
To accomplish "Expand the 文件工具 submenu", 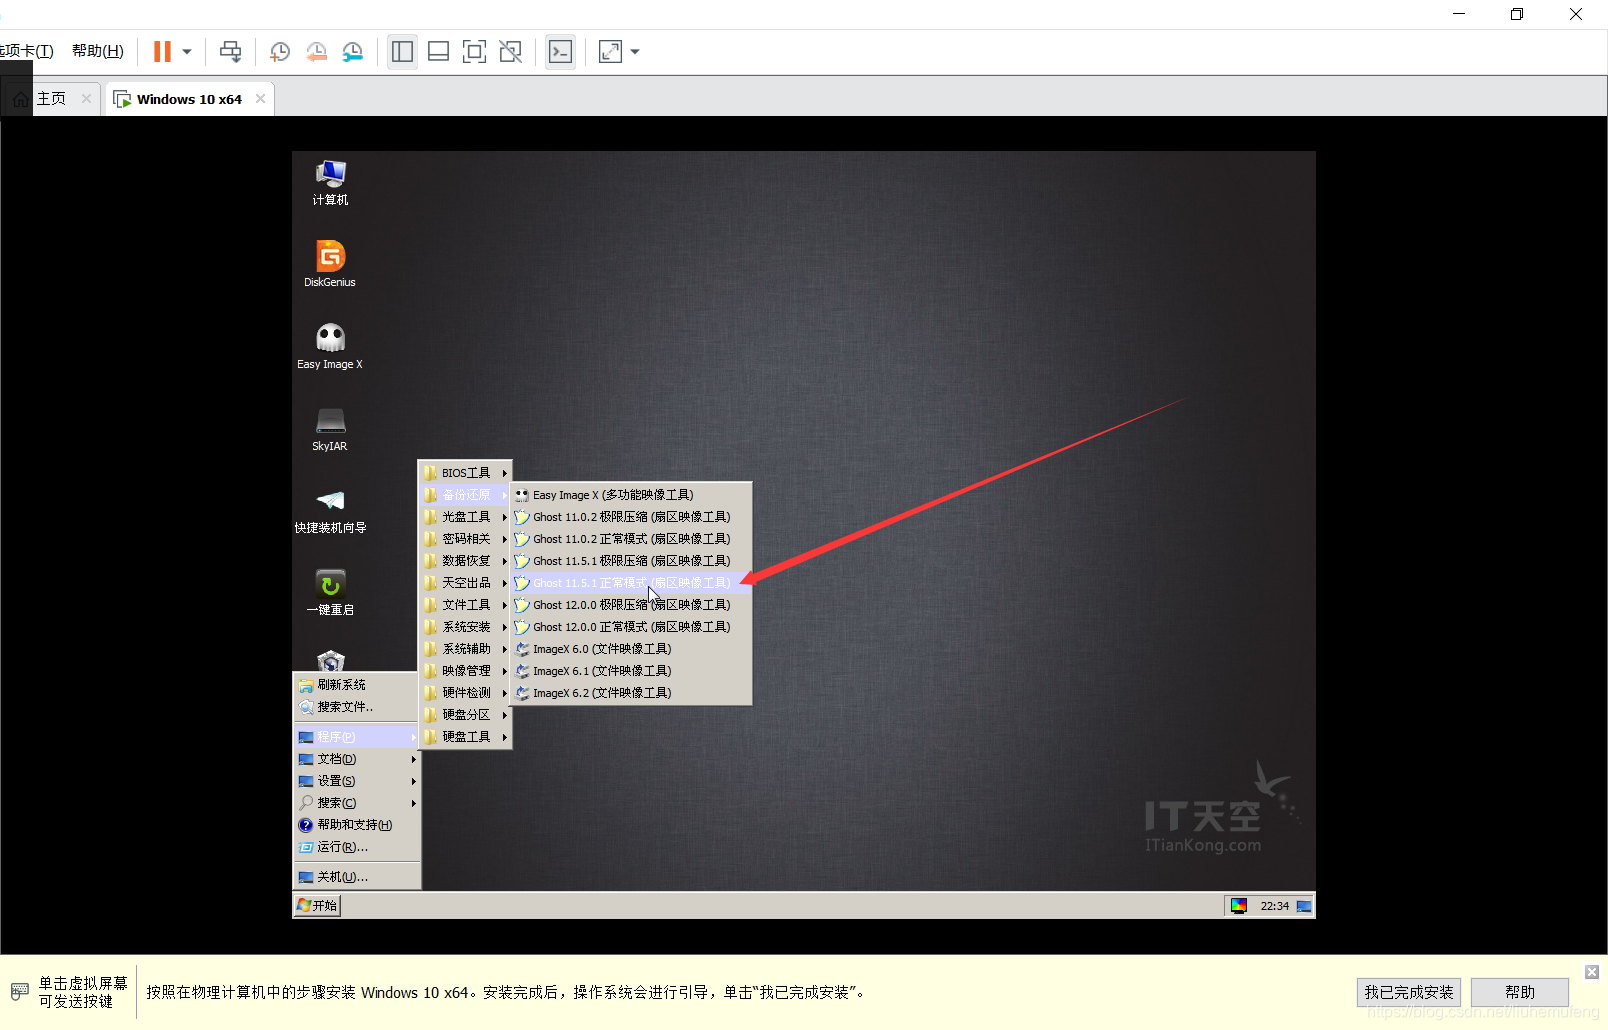I will point(465,605).
